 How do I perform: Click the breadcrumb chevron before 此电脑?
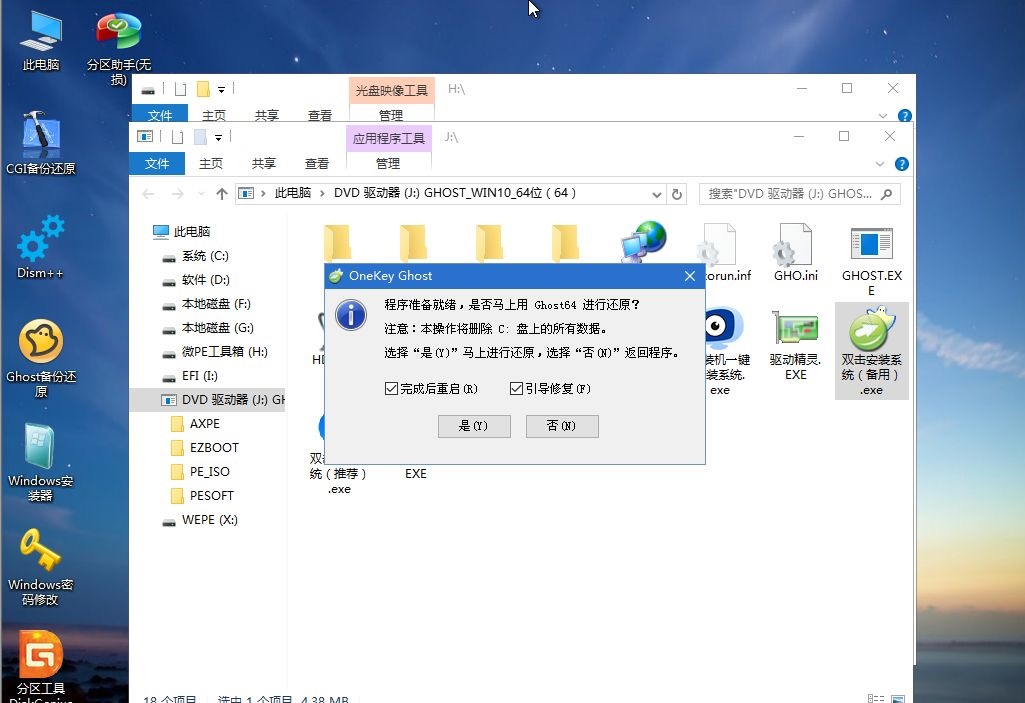point(263,194)
